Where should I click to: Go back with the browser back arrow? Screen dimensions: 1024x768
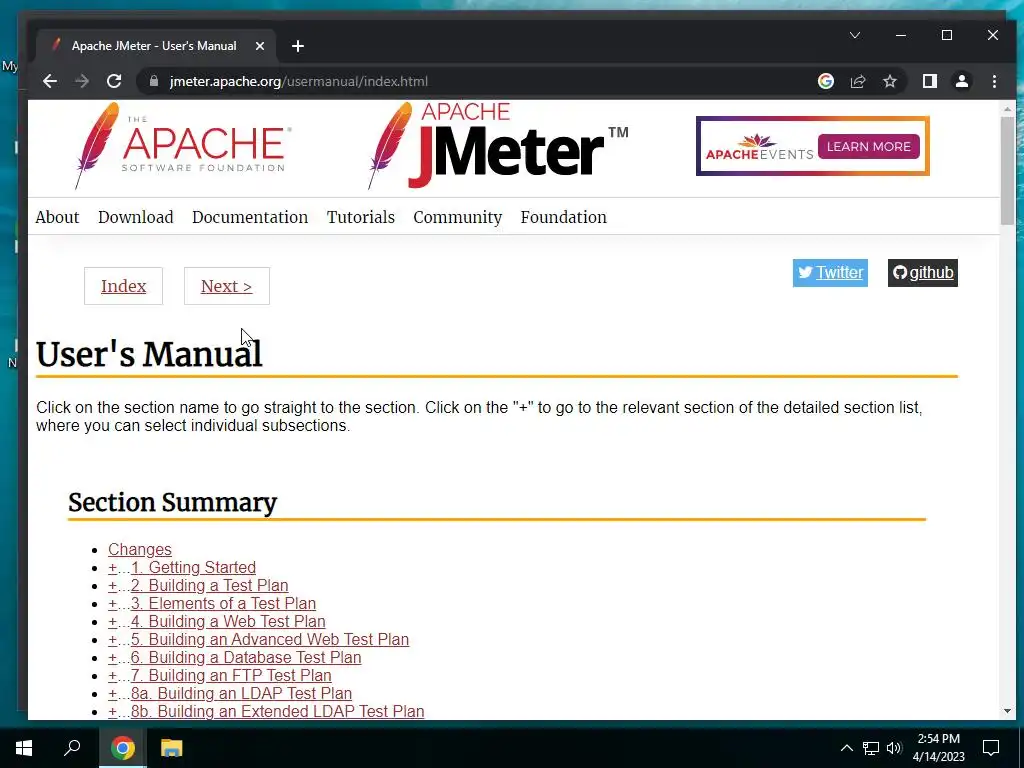(50, 81)
